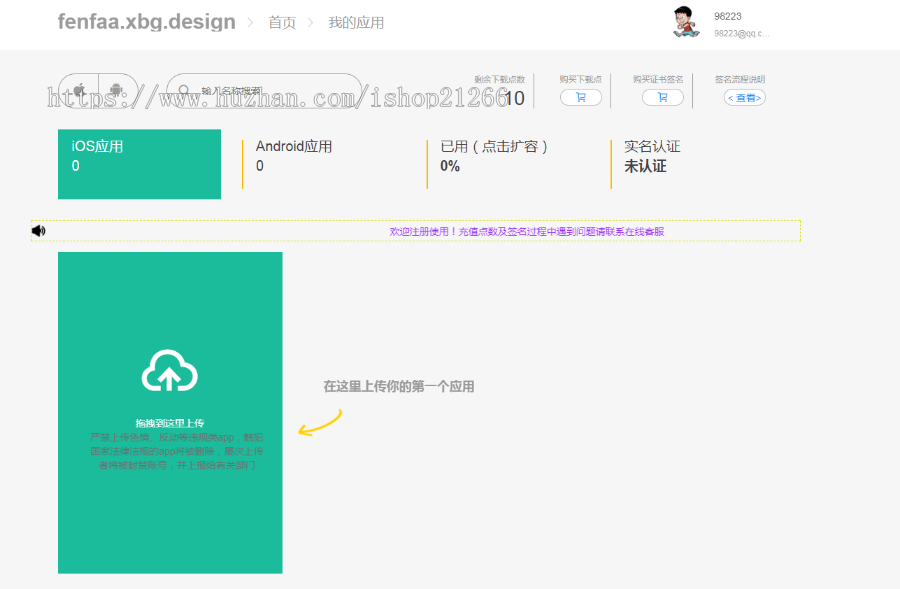Viewport: 900px width, 589px height.
Task: Click the online customer service announcement text
Action: tap(530, 229)
